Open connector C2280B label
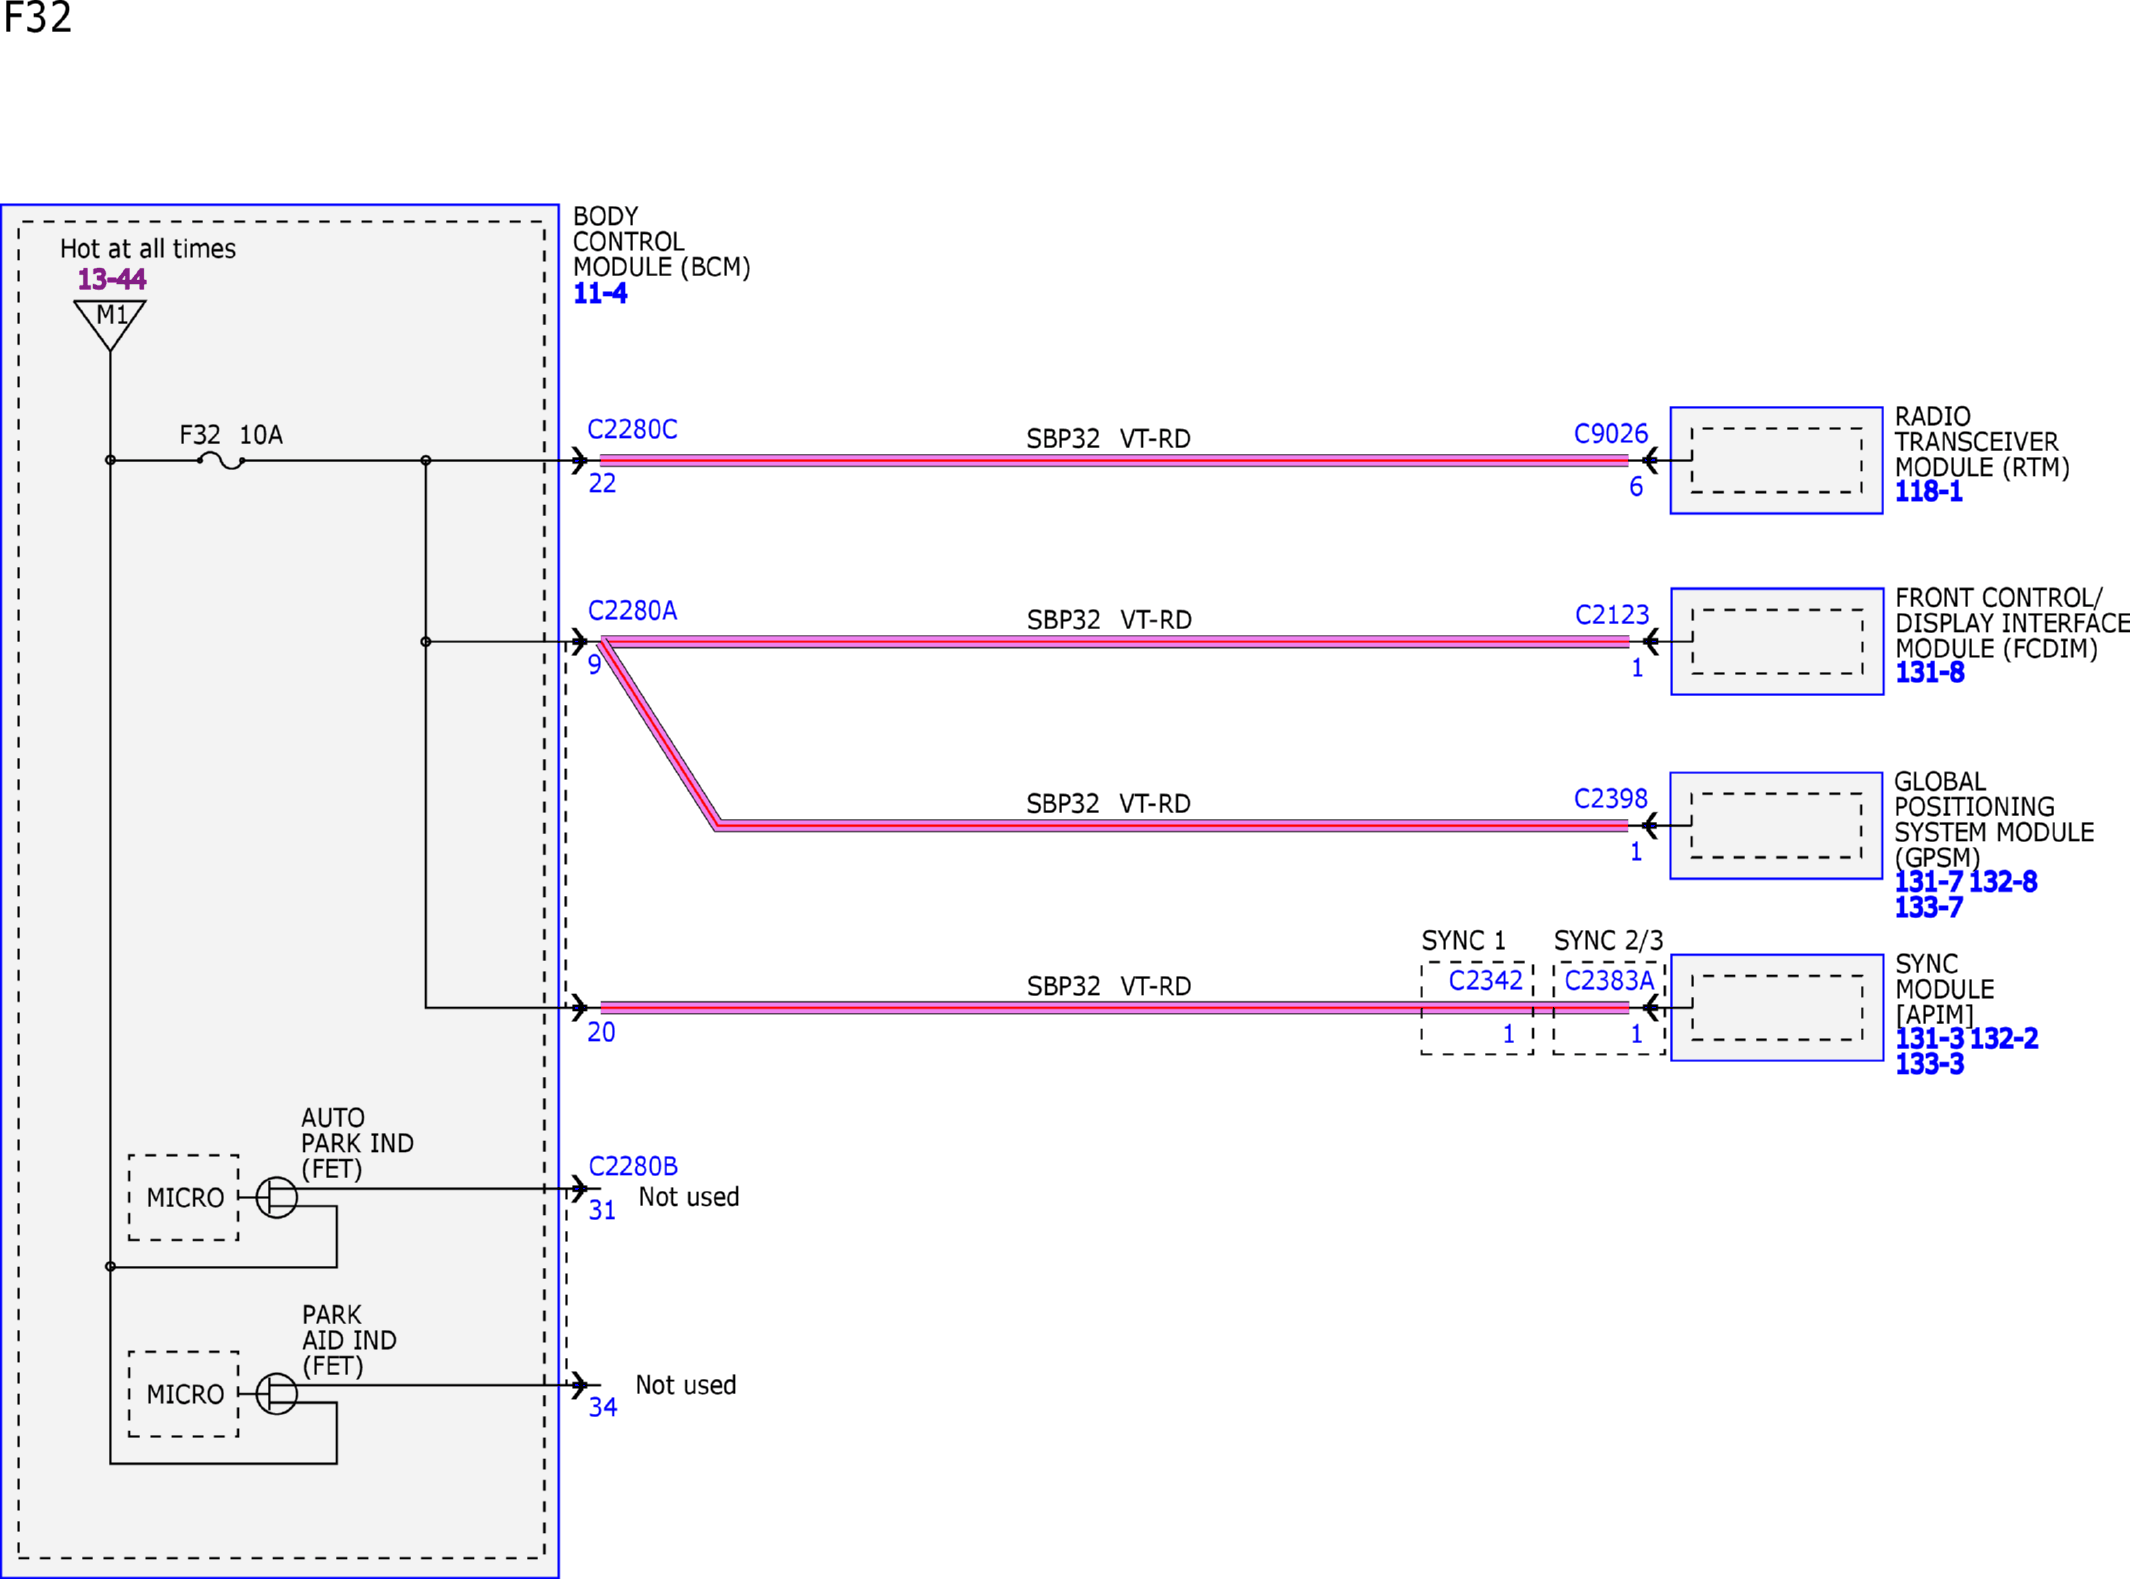This screenshot has width=2130, height=1579. pos(633,1167)
